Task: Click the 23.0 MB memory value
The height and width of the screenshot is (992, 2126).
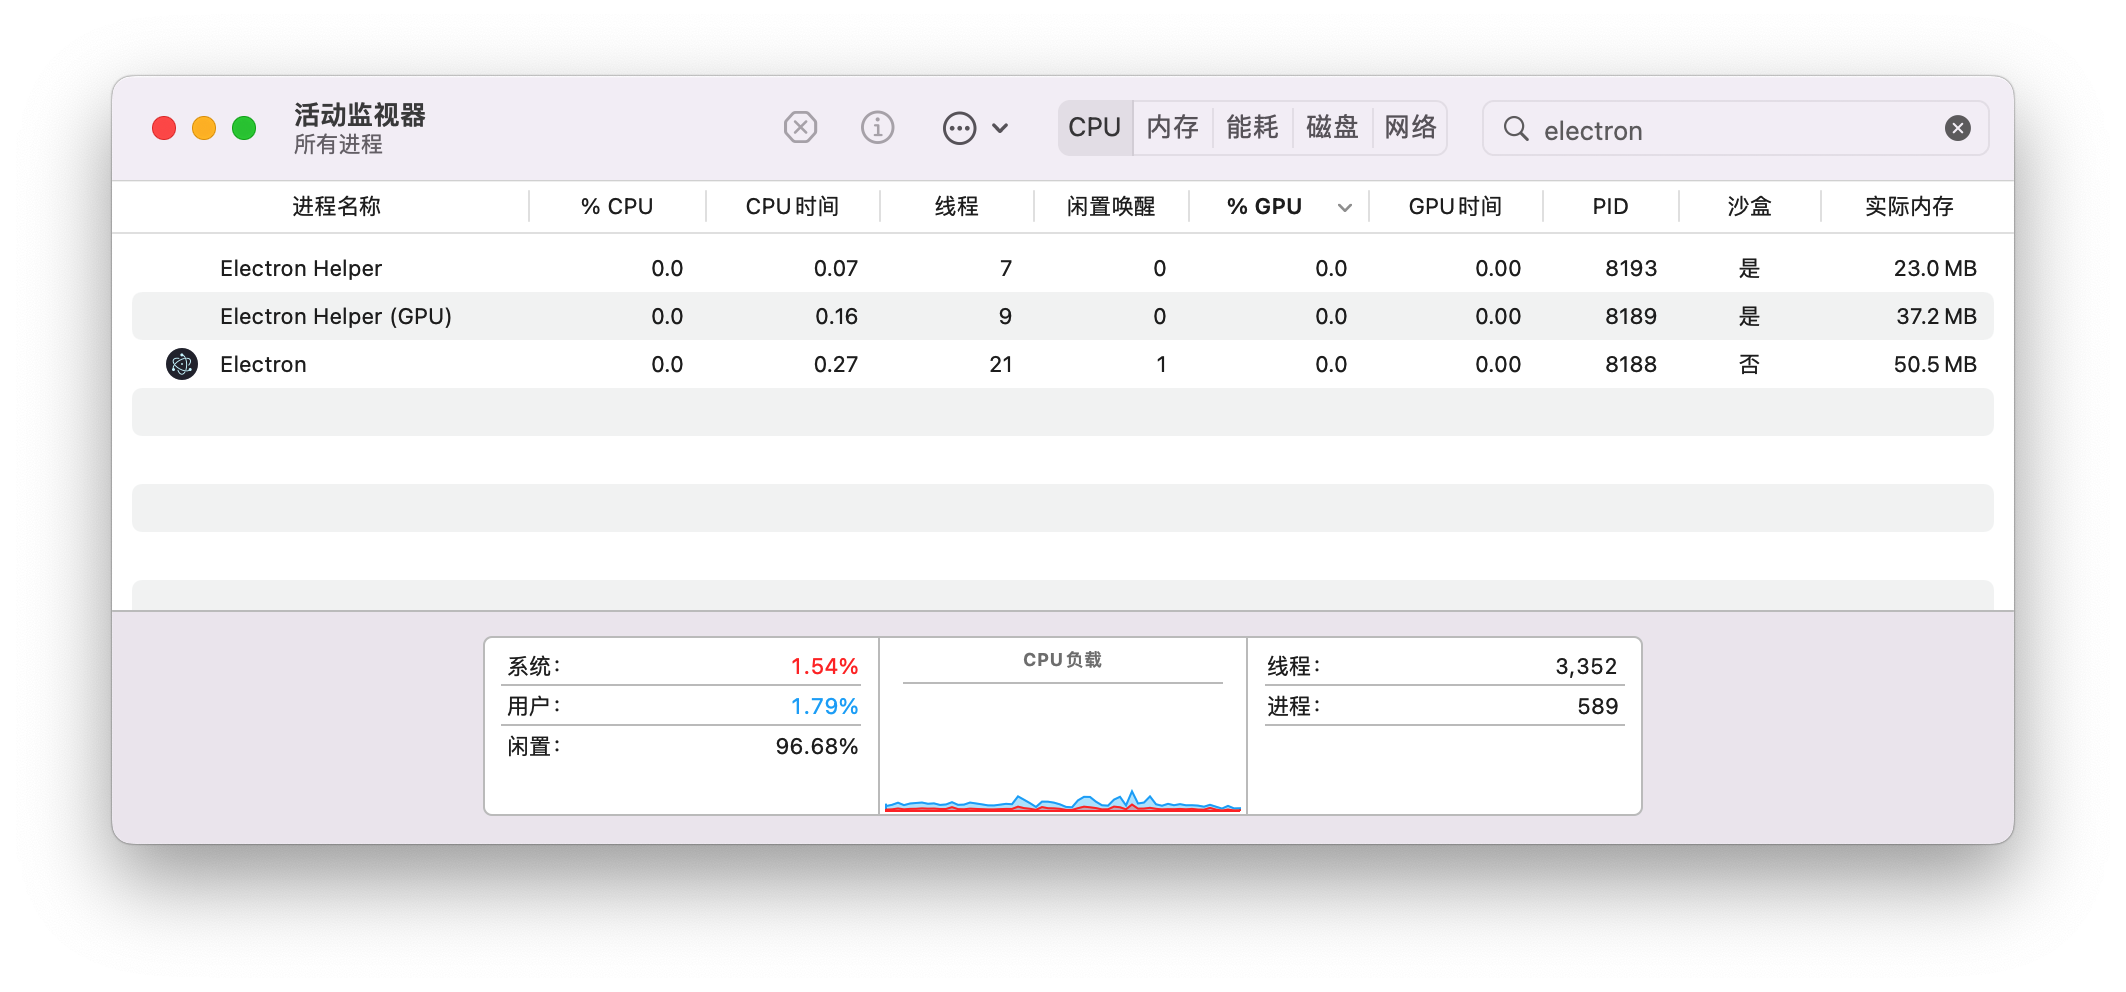Action: point(1935,268)
